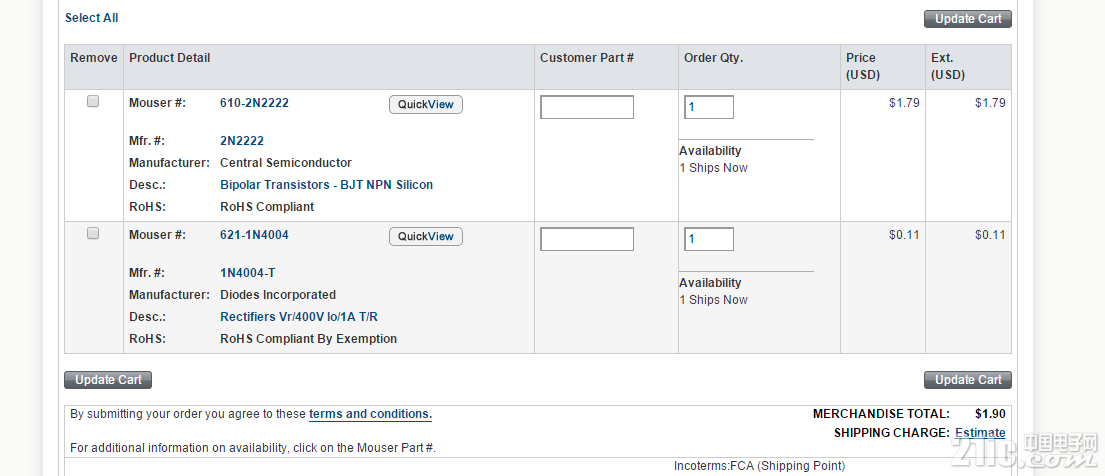Click Customer Part # field for 1N4004
1105x476 pixels.
click(586, 239)
